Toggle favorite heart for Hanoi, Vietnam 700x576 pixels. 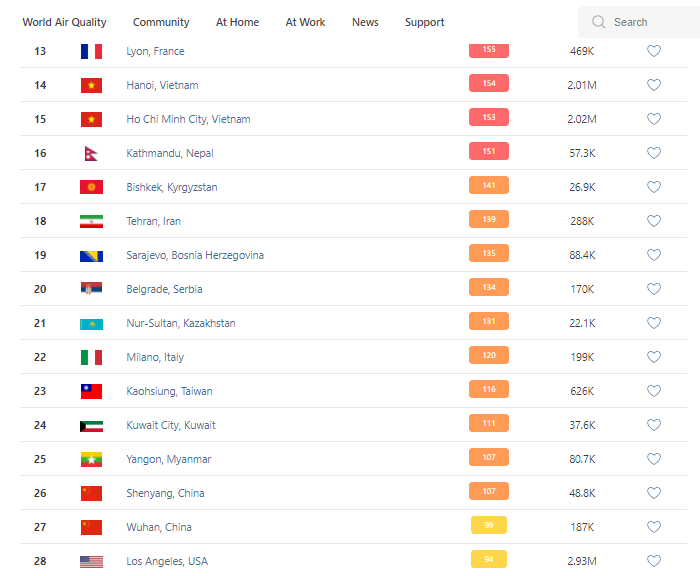coord(654,85)
